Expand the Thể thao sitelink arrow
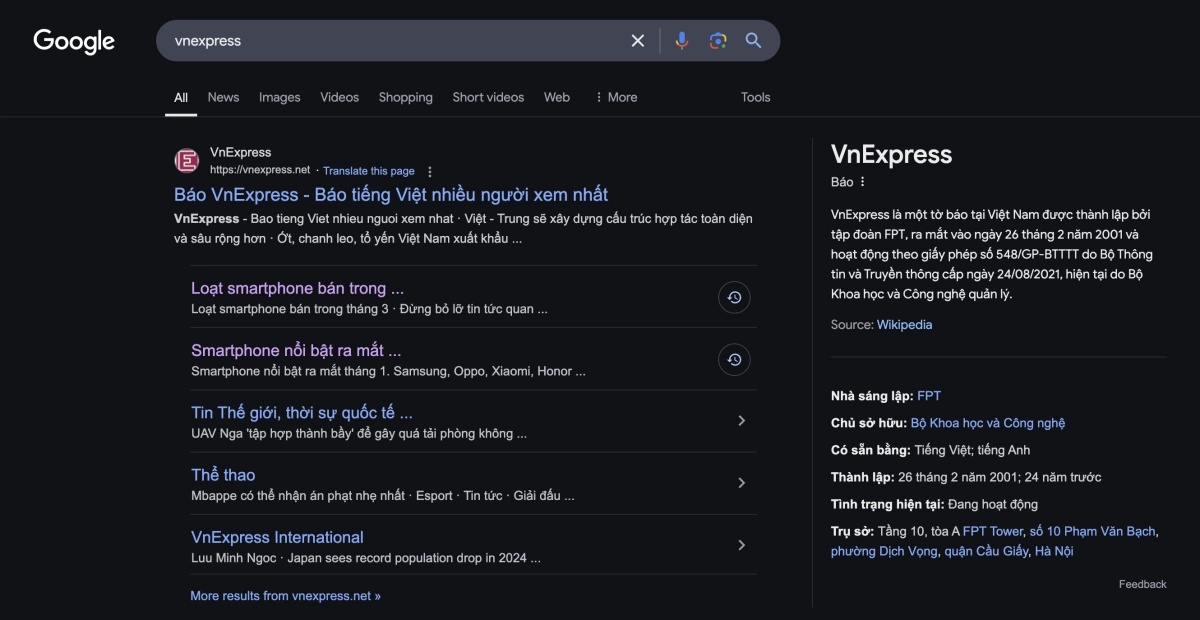Viewport: 1200px width, 620px height. coord(741,483)
